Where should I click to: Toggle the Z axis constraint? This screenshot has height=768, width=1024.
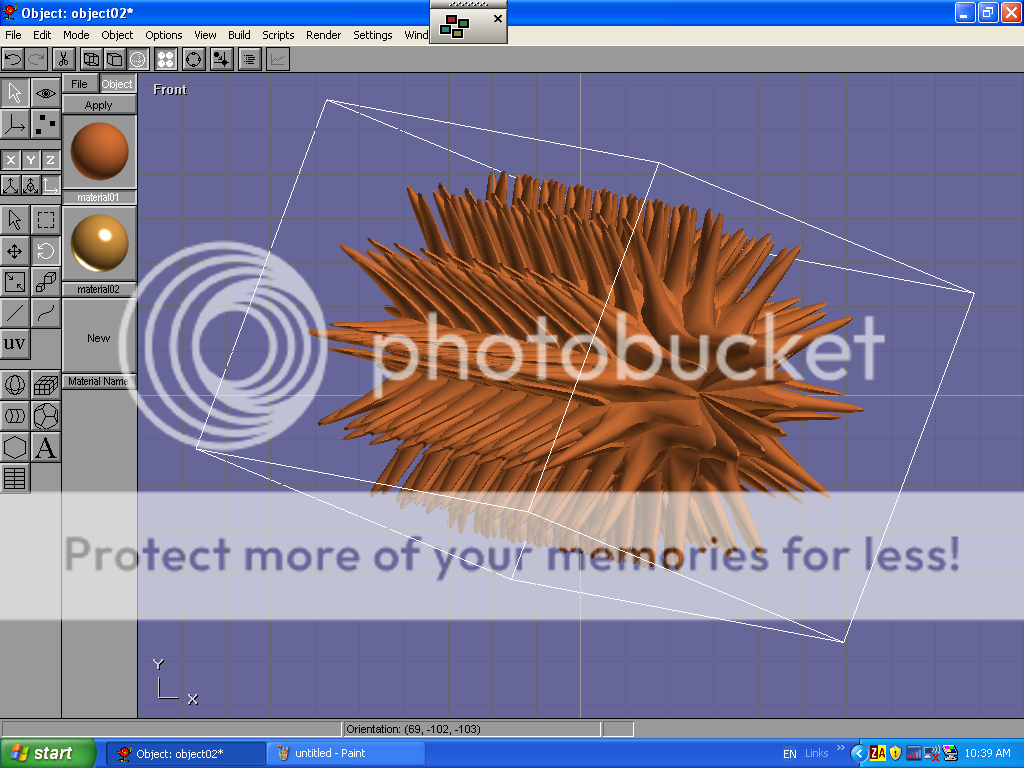50,159
